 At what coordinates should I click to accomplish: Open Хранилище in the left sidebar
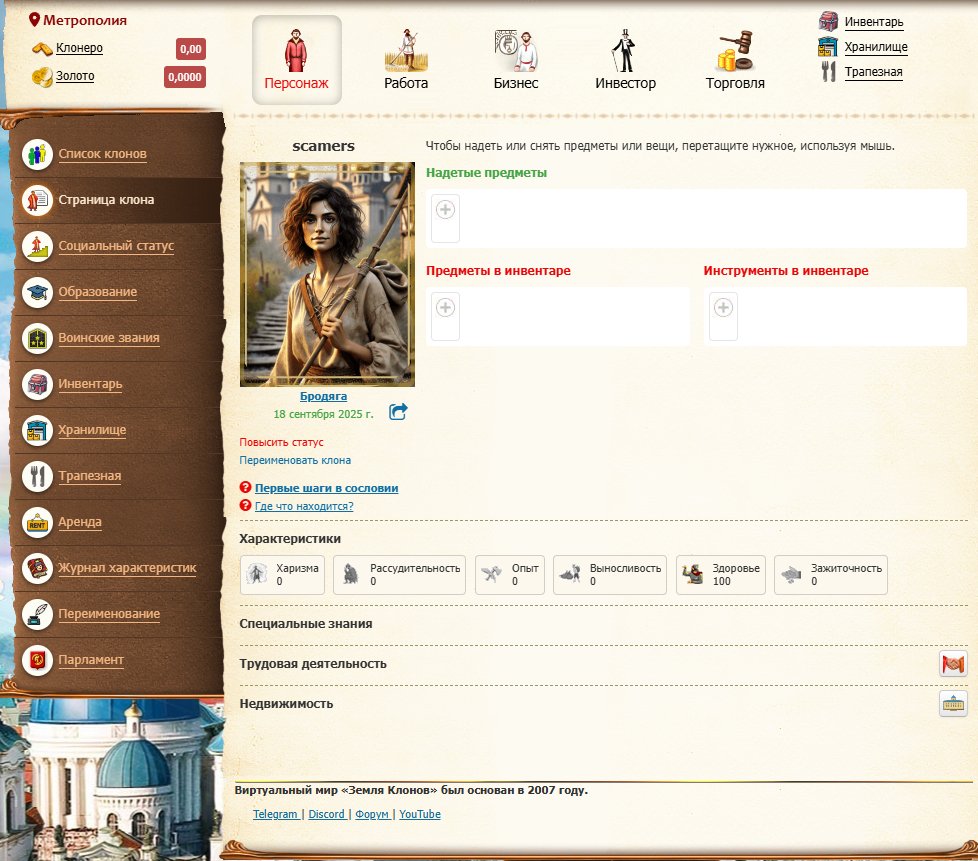click(x=92, y=430)
